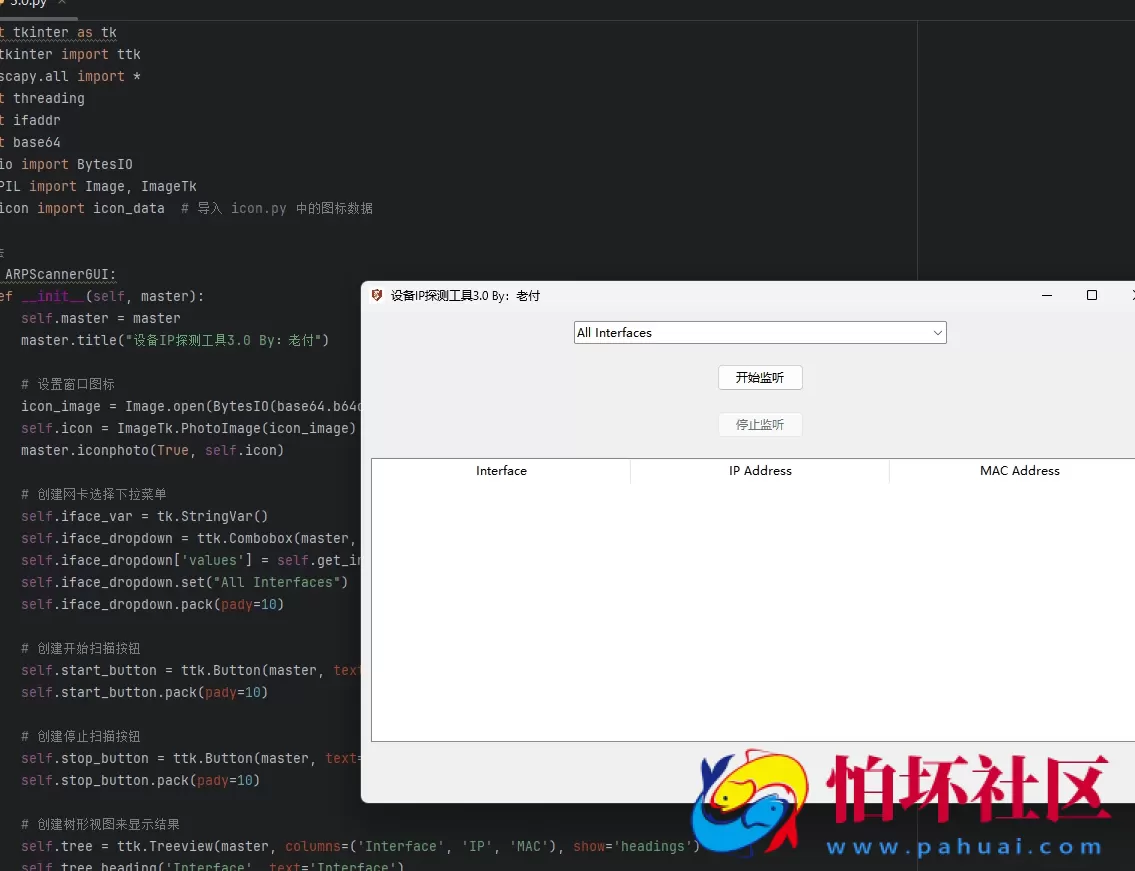Click the empty results table area
Screen dimensions: 1135x871
[x=750, y=610]
